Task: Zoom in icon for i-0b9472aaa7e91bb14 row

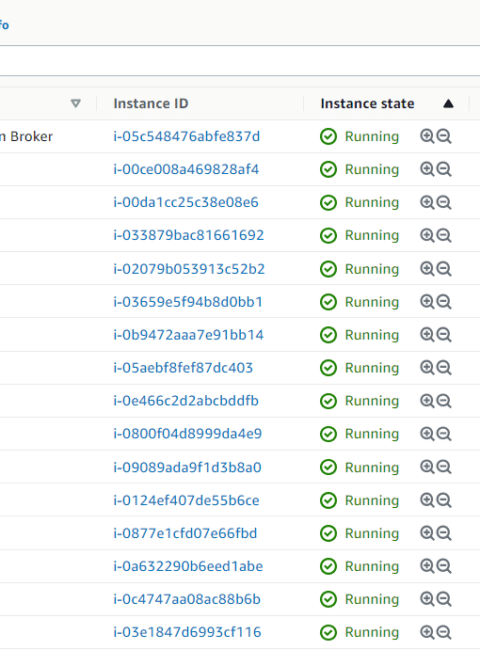Action: click(x=427, y=335)
